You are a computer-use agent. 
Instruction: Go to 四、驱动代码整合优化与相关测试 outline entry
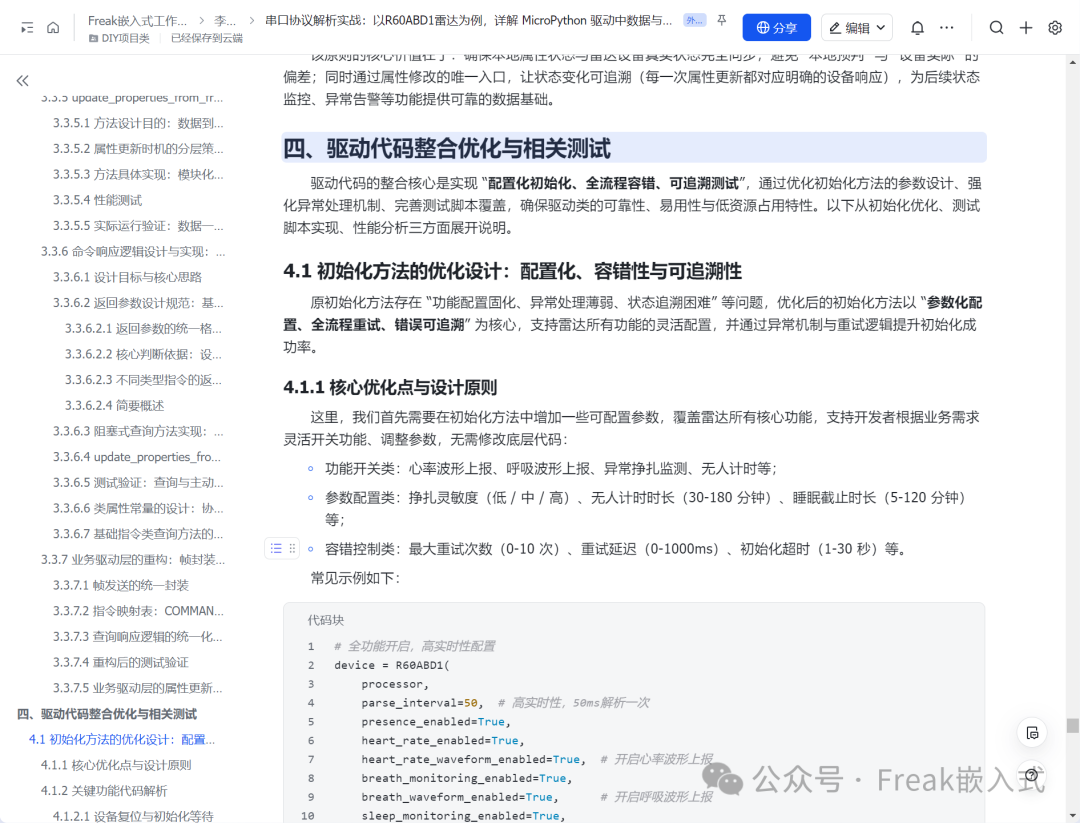point(107,713)
